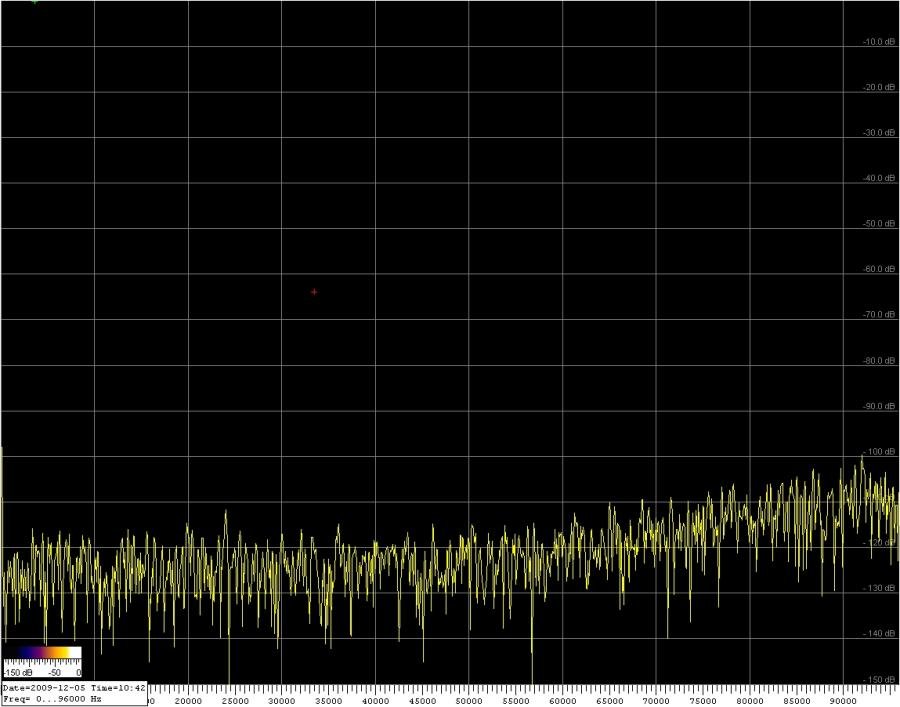
Task: Click the -10.0 dB scale label
Action: [x=879, y=42]
